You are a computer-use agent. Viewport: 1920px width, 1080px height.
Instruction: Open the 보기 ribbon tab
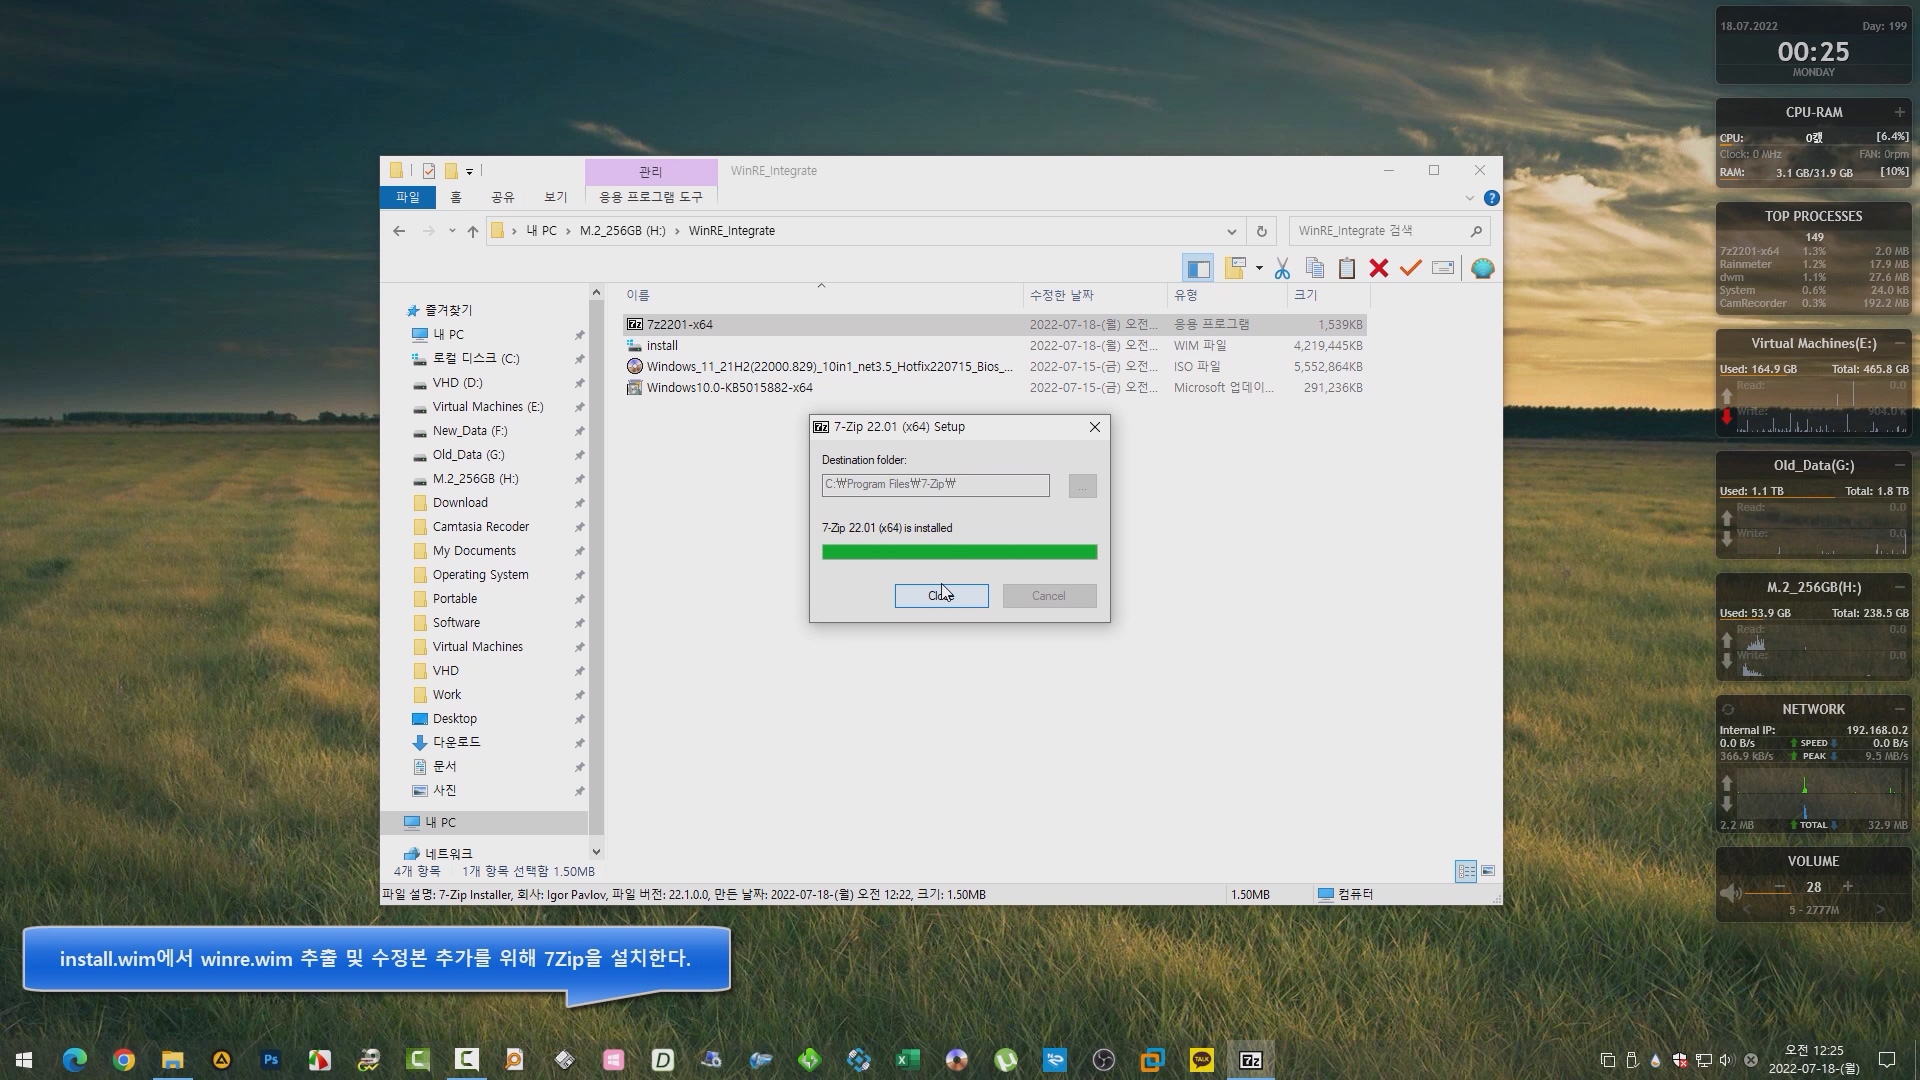pos(556,197)
